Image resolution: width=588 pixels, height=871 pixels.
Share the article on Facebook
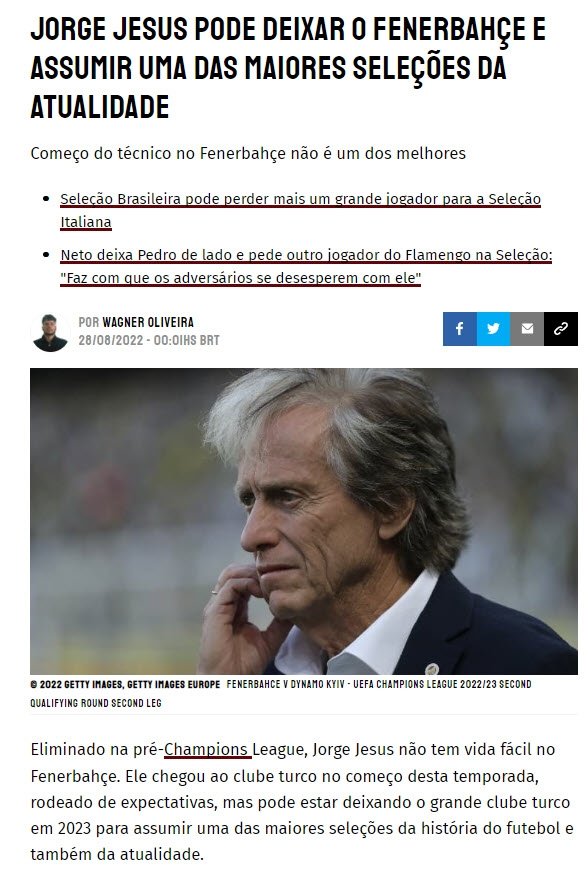coord(460,329)
